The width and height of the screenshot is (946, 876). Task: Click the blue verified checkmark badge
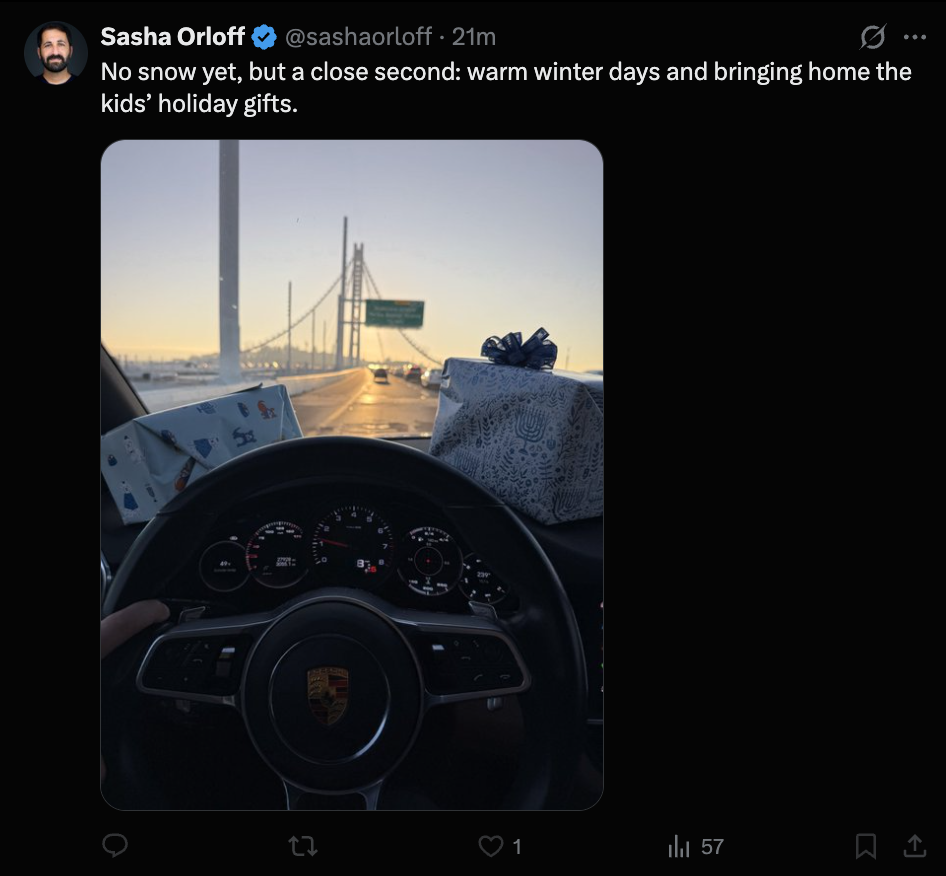tap(264, 37)
